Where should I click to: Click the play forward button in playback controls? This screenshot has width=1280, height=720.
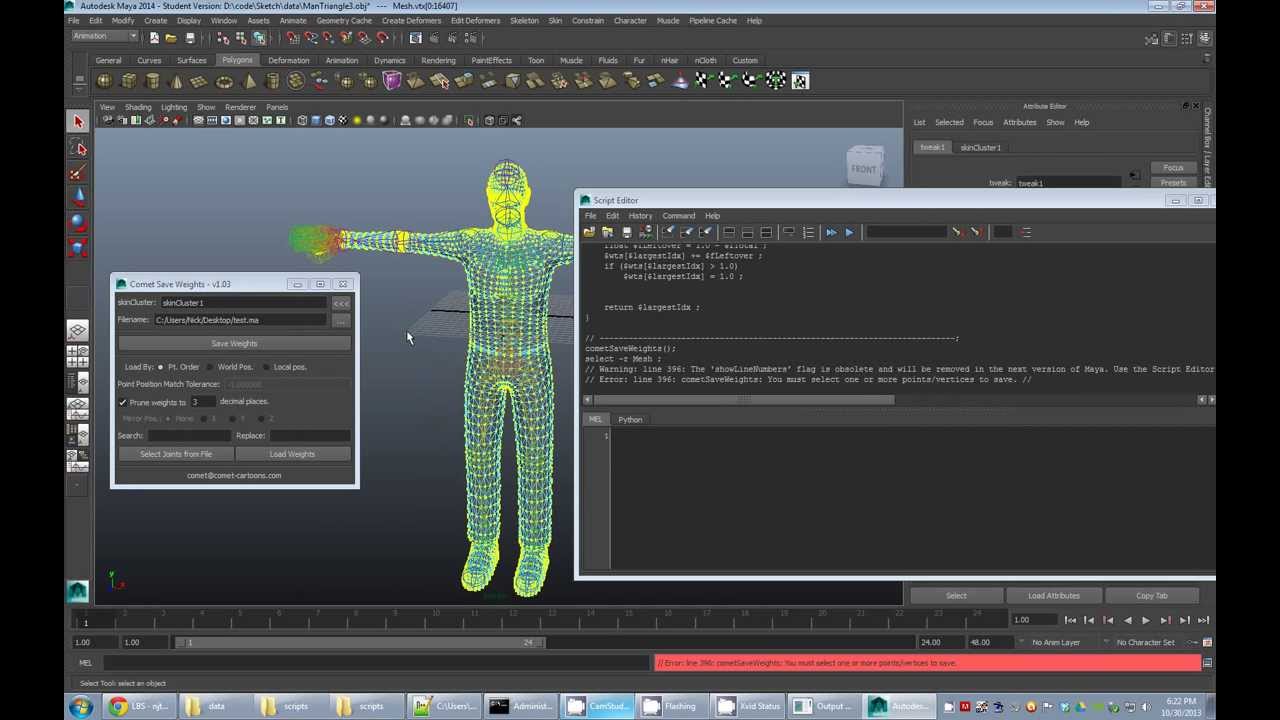1146,621
